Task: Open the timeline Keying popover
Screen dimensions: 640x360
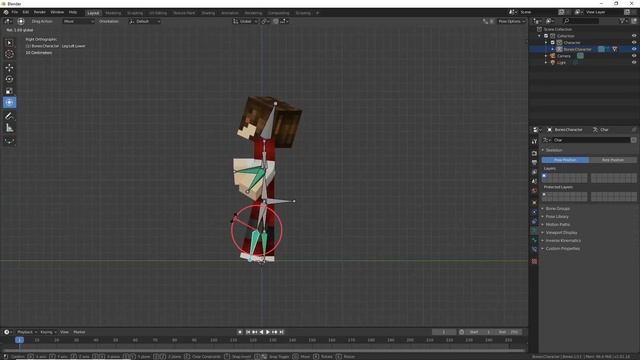Action: pos(48,332)
